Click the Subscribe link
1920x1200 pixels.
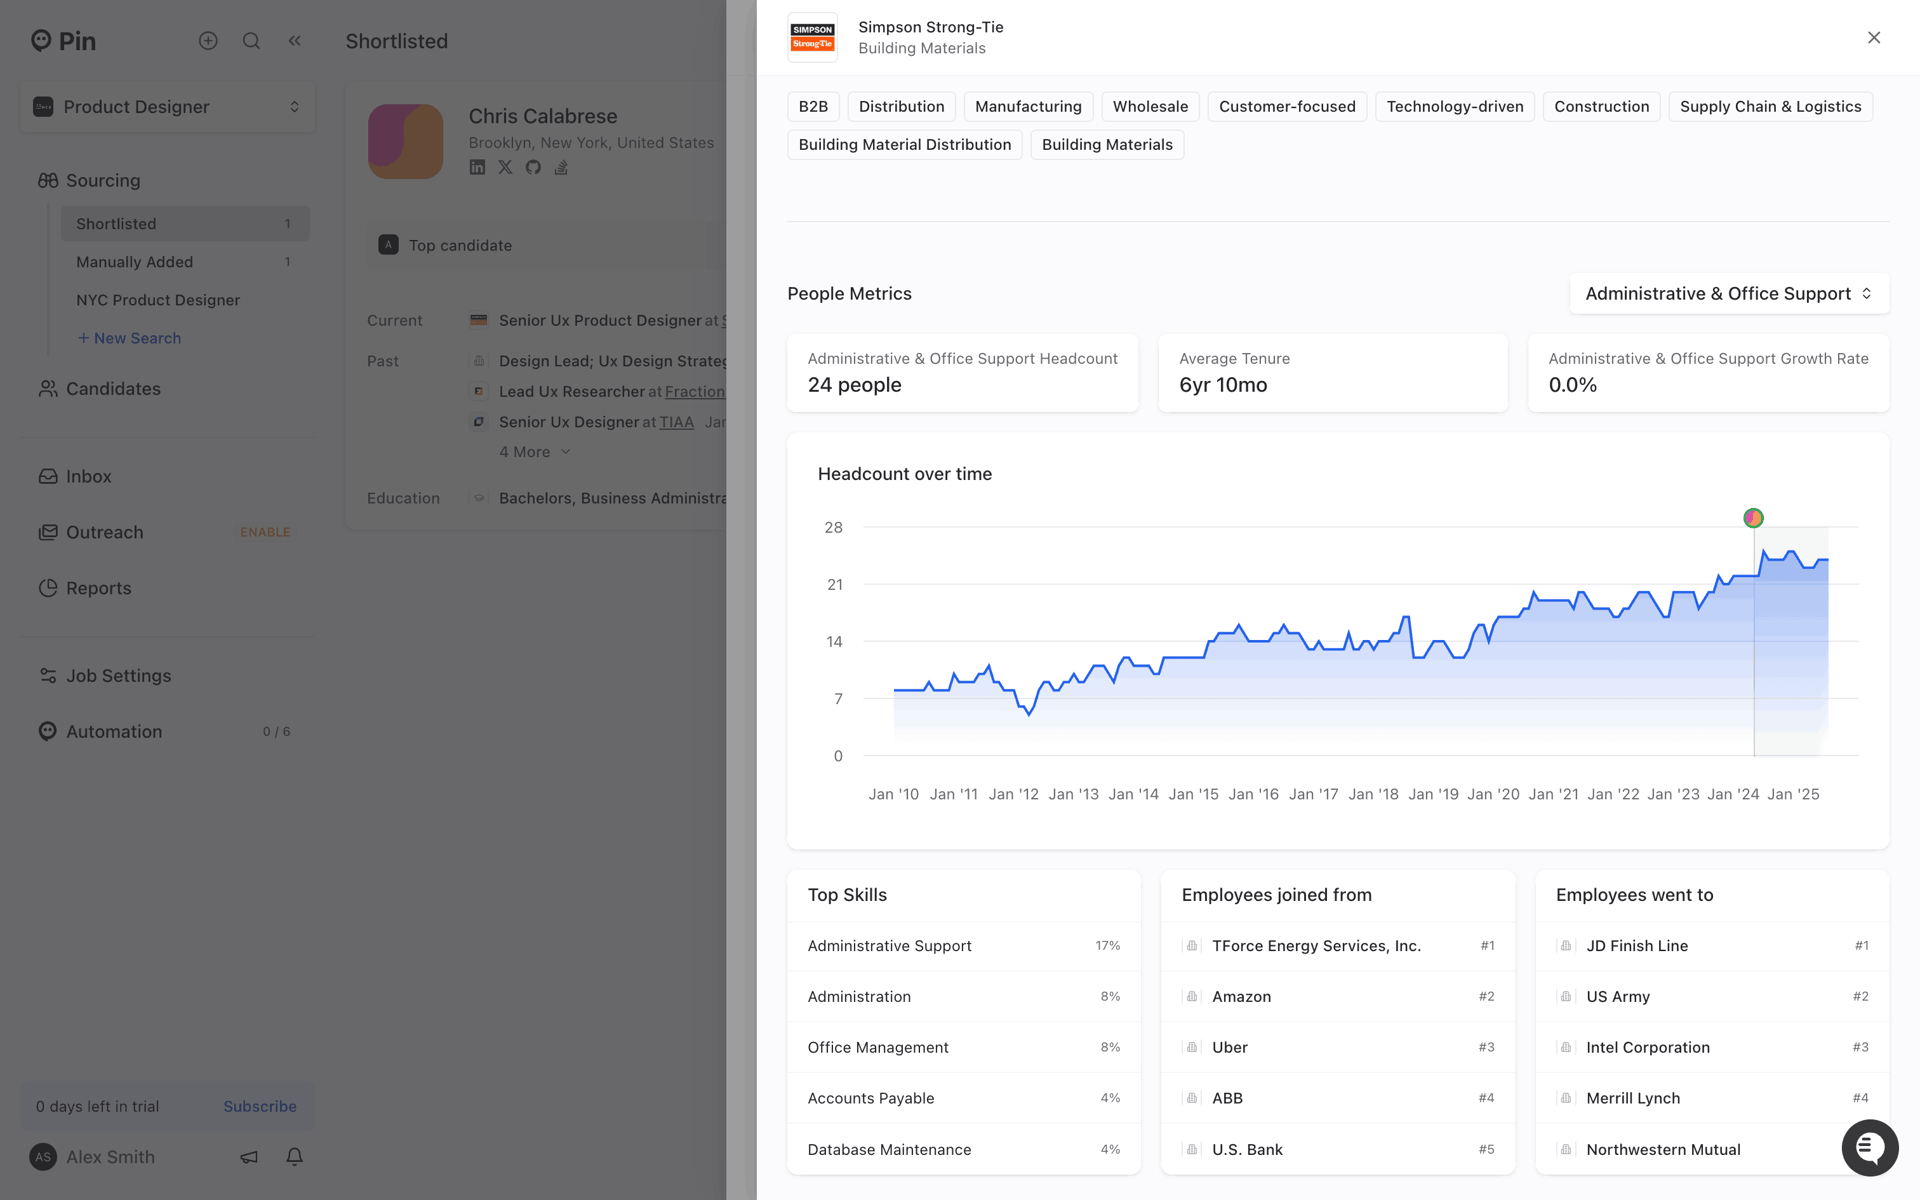[260, 1106]
